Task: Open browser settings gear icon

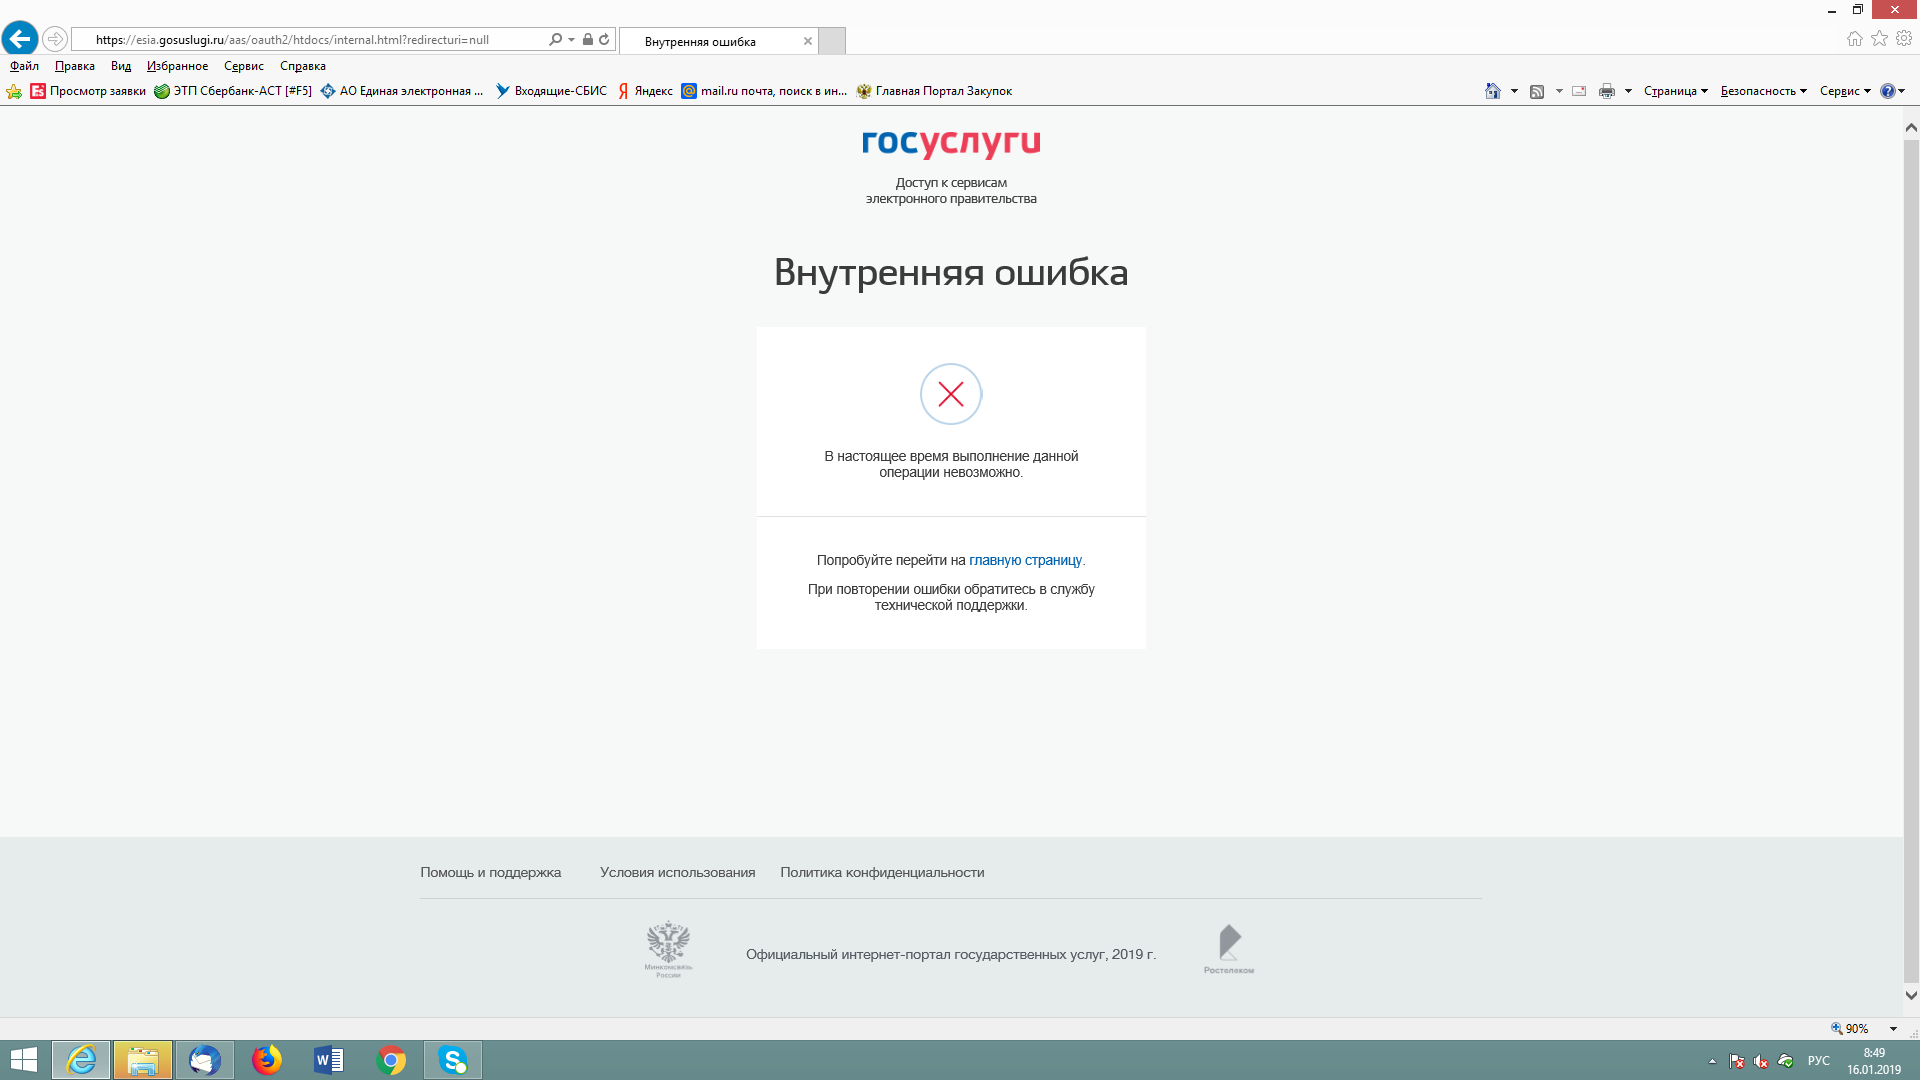Action: click(1904, 39)
